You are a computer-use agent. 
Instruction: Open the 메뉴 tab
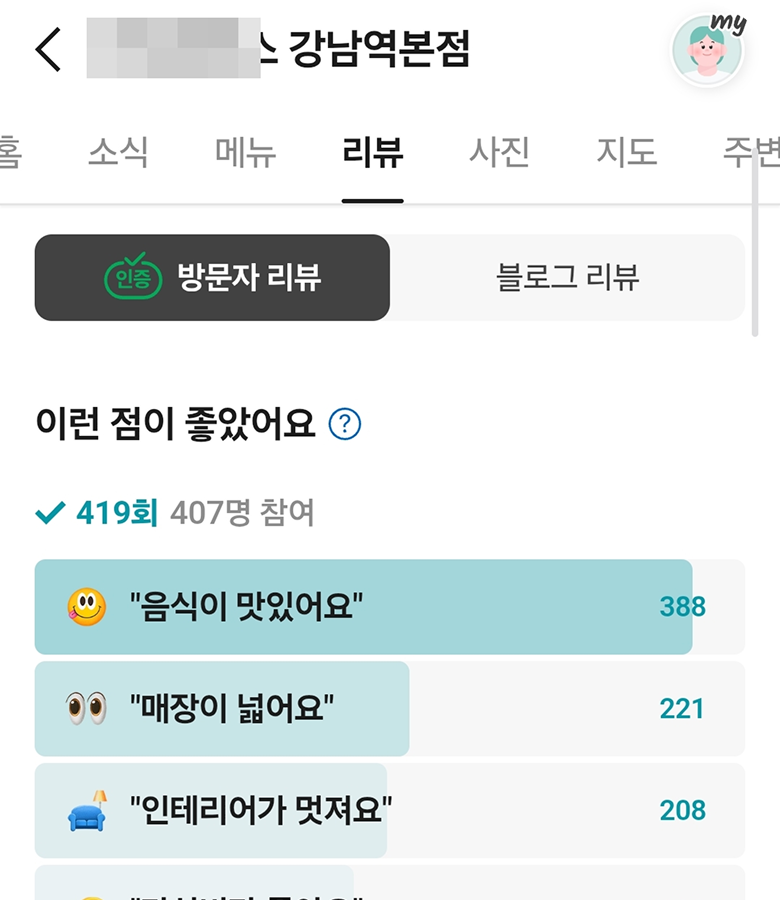245,152
